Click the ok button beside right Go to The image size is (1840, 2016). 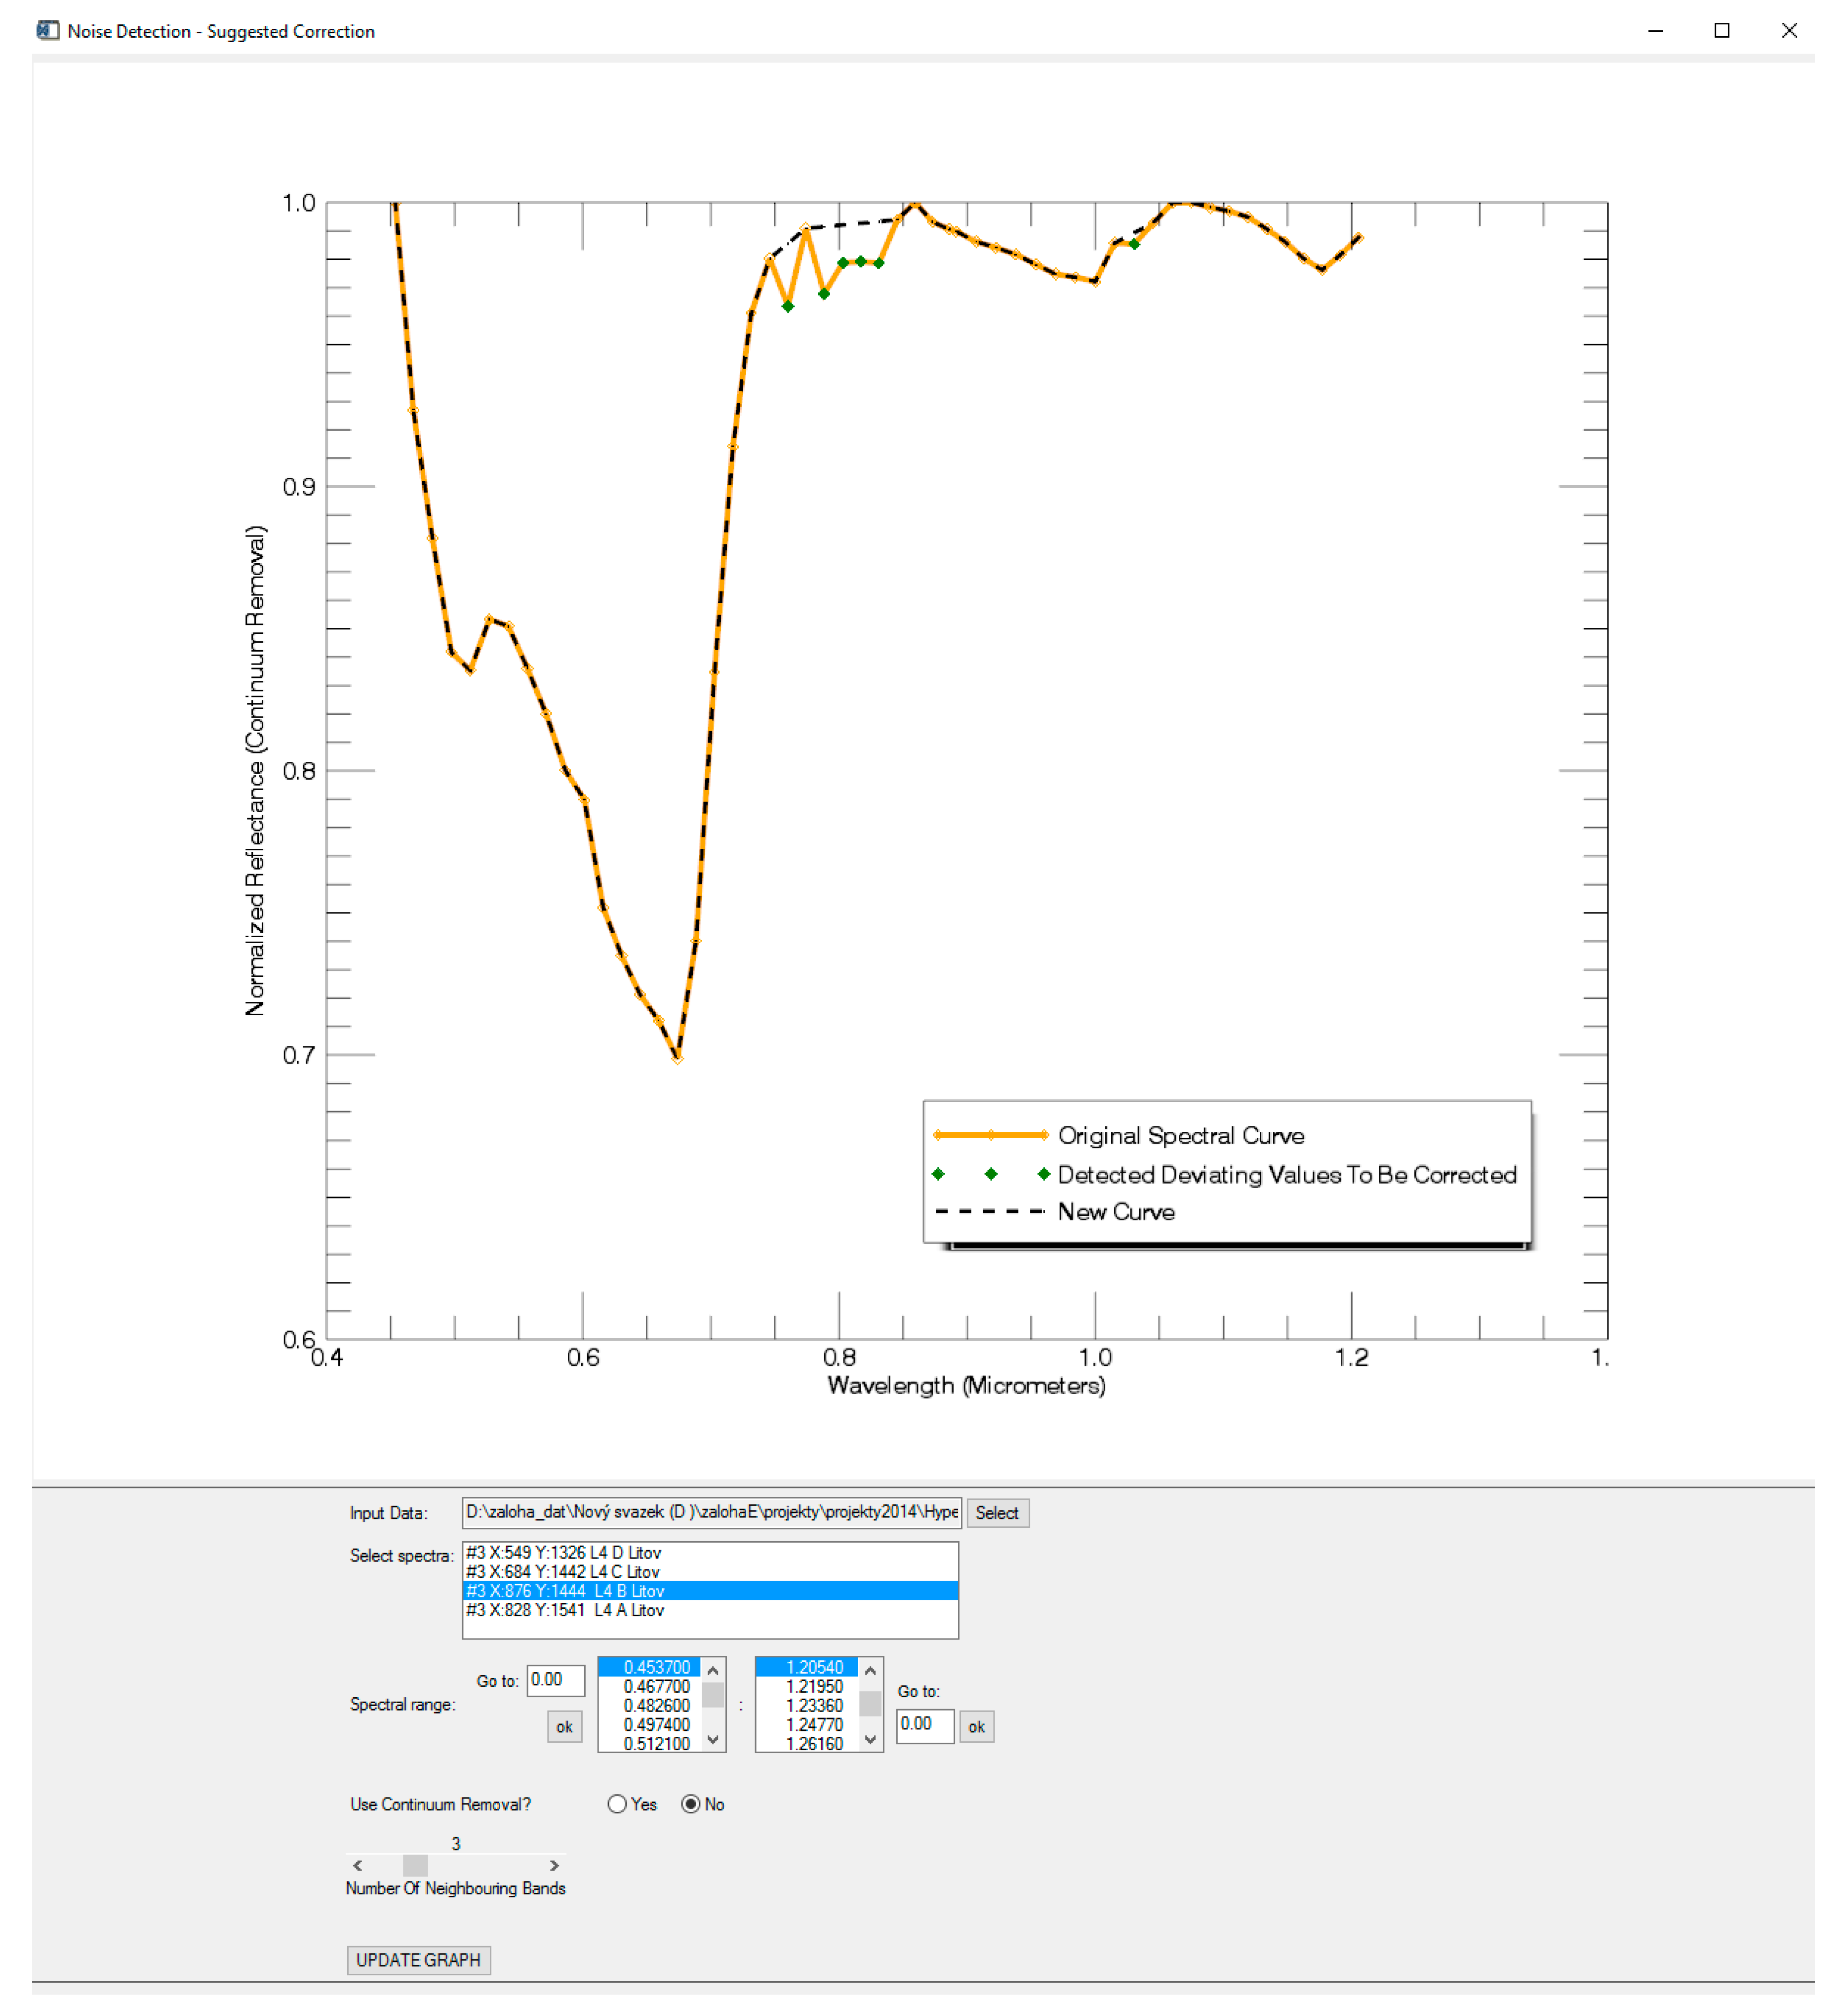(976, 1727)
